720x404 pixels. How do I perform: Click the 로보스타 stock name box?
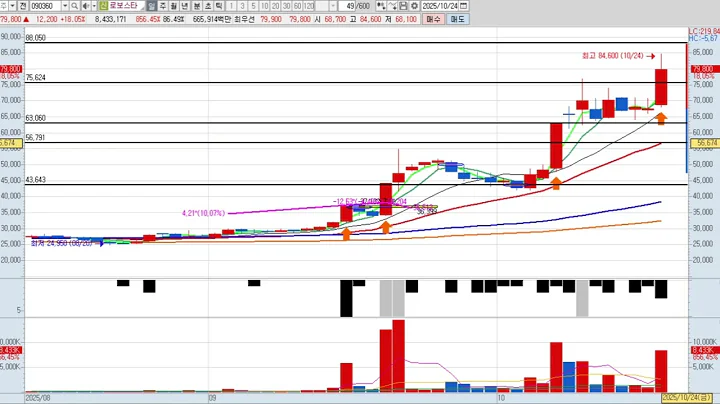coord(127,6)
